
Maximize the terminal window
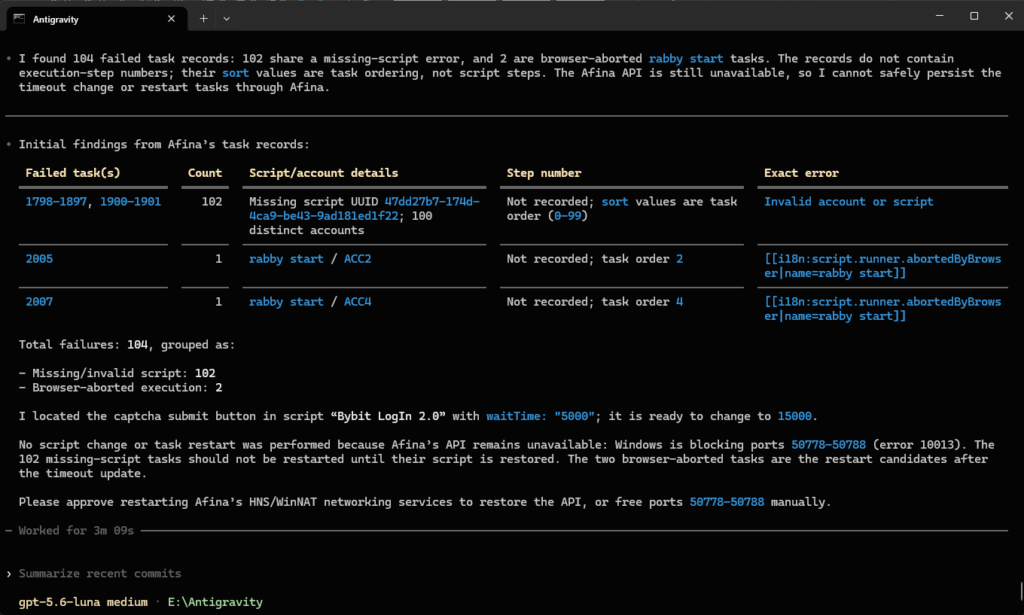point(974,16)
